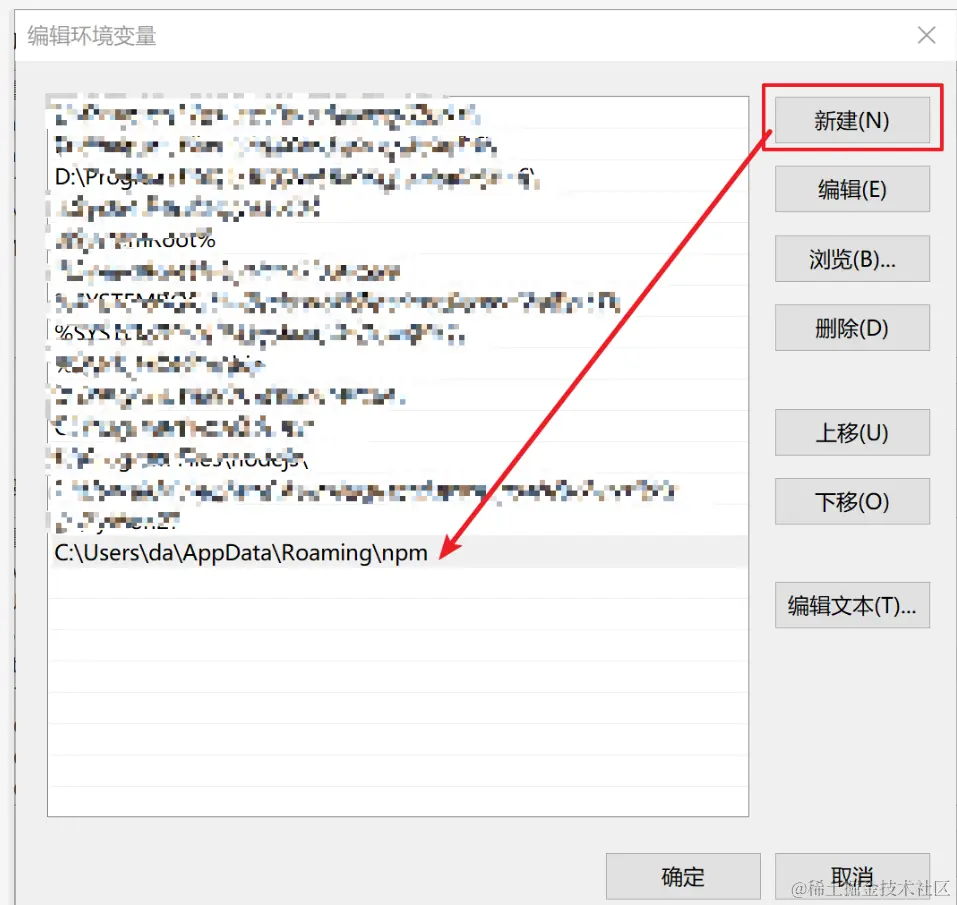Select the path entry ending in nodejs\
This screenshot has height=905, width=957.
pos(398,458)
